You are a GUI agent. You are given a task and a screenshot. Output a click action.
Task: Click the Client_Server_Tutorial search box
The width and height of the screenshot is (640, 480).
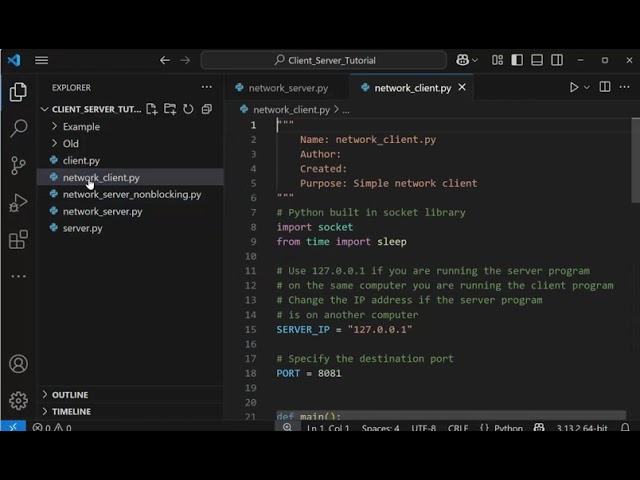pos(324,60)
